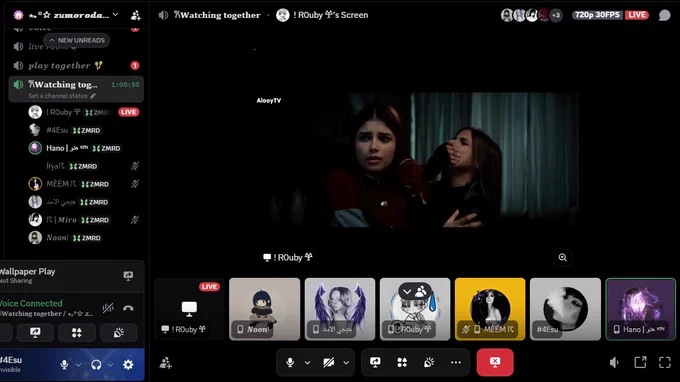Open activities launcher in sidebar voice panel

point(77,333)
